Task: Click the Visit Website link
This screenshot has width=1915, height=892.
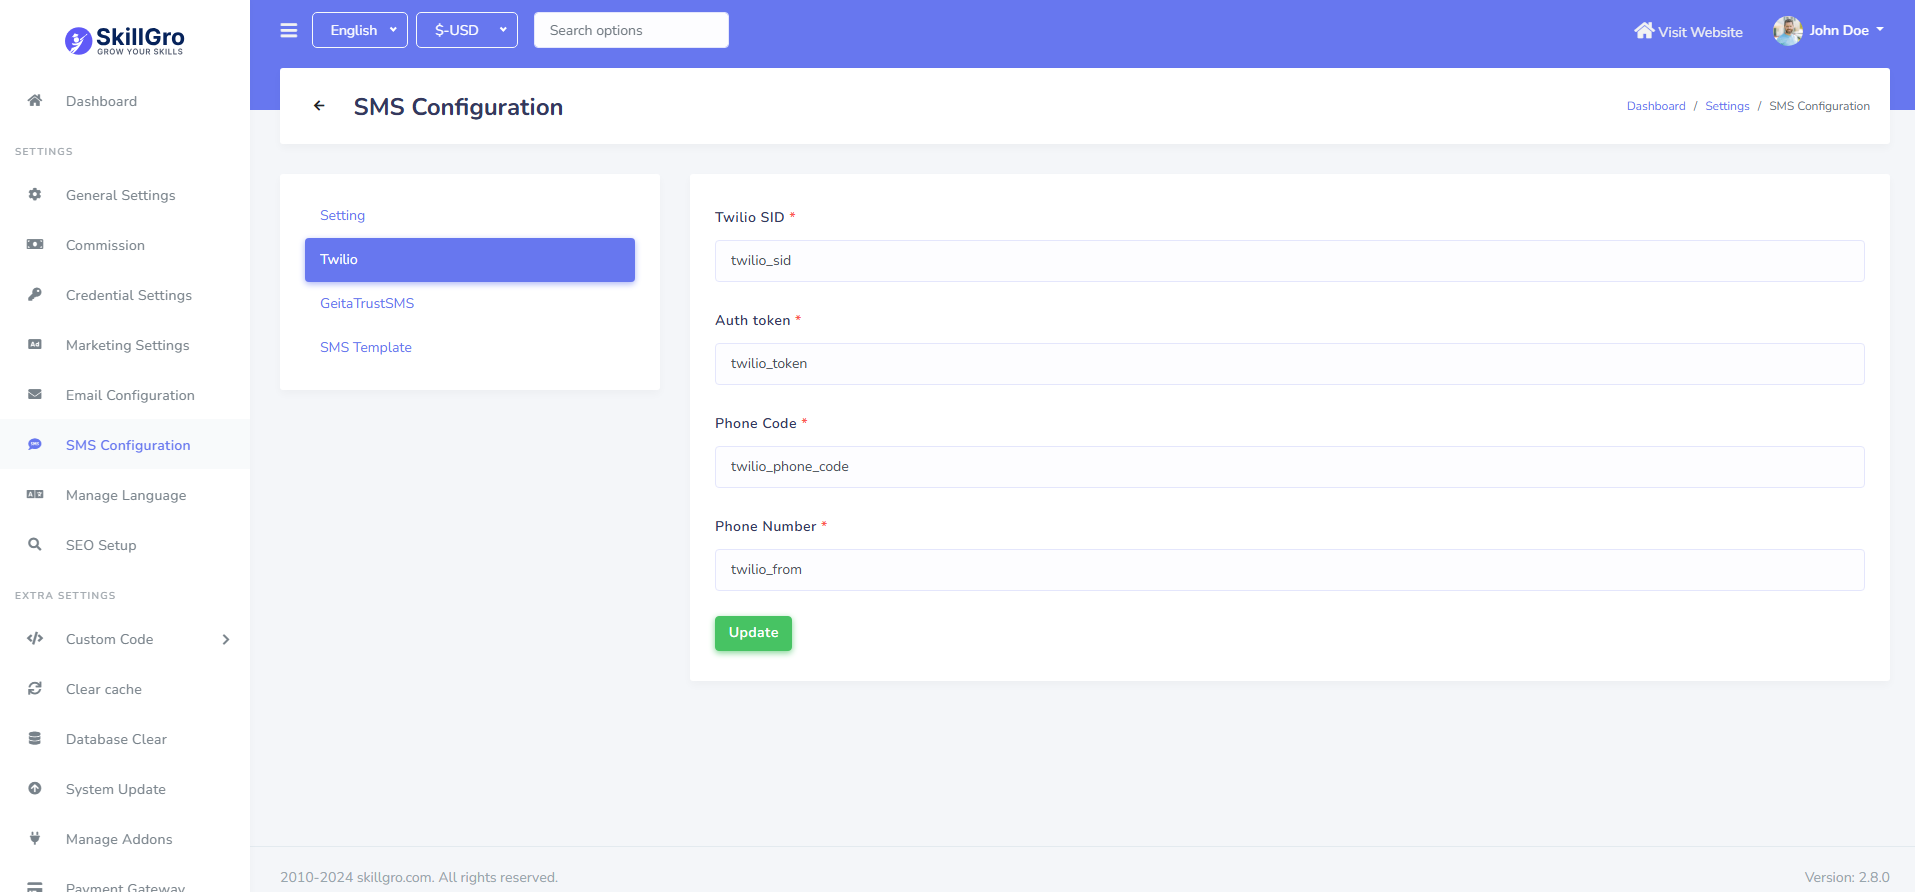Action: pos(1688,32)
